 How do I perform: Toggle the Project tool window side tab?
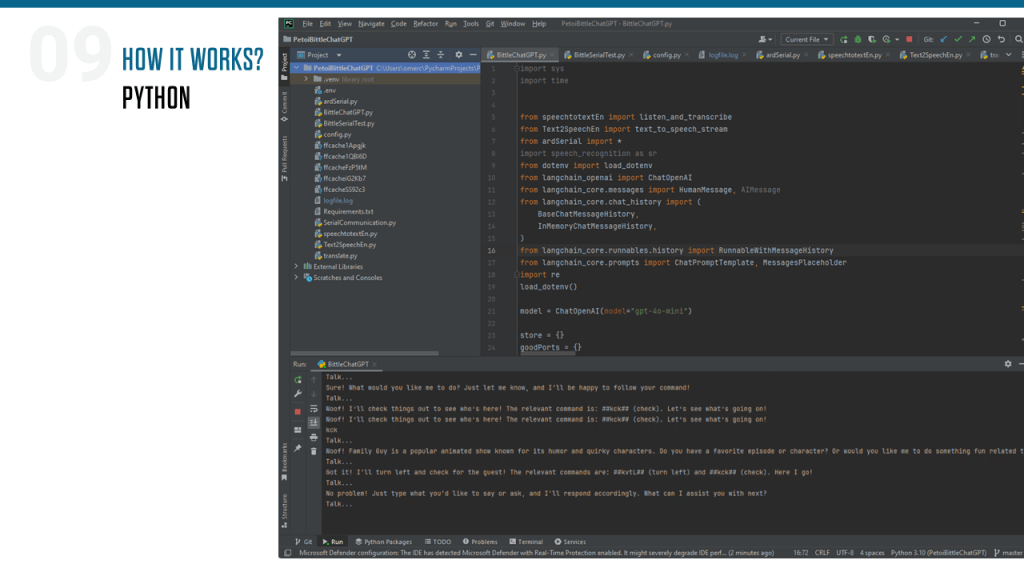284,63
